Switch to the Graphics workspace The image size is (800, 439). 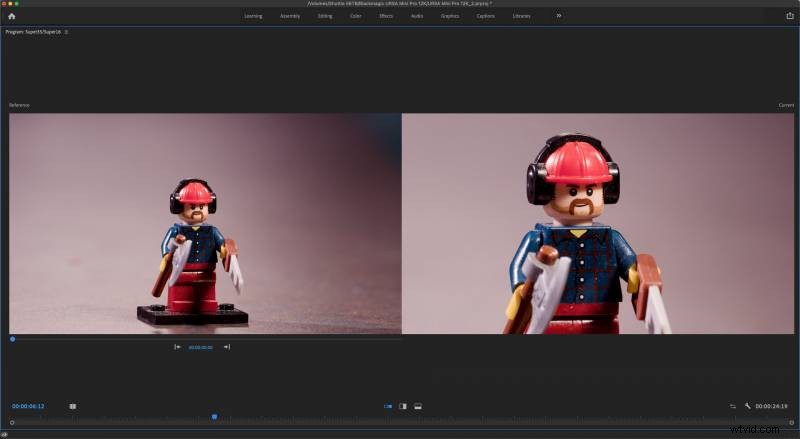(x=450, y=16)
